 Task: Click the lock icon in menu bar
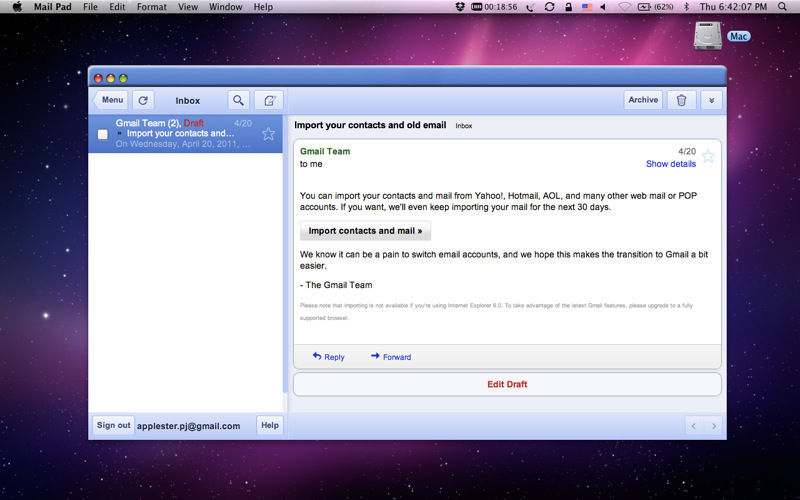tap(568, 7)
